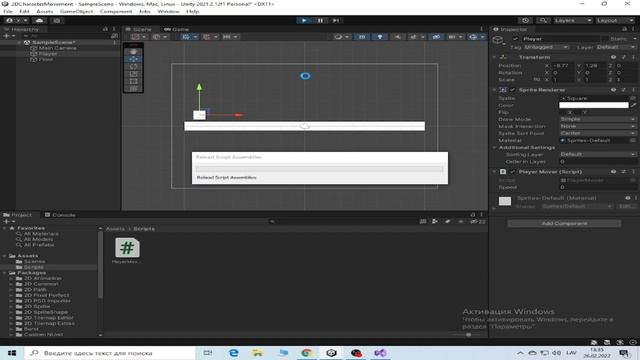Select All Materials in Favorites
640x360 pixels.
(x=41, y=234)
